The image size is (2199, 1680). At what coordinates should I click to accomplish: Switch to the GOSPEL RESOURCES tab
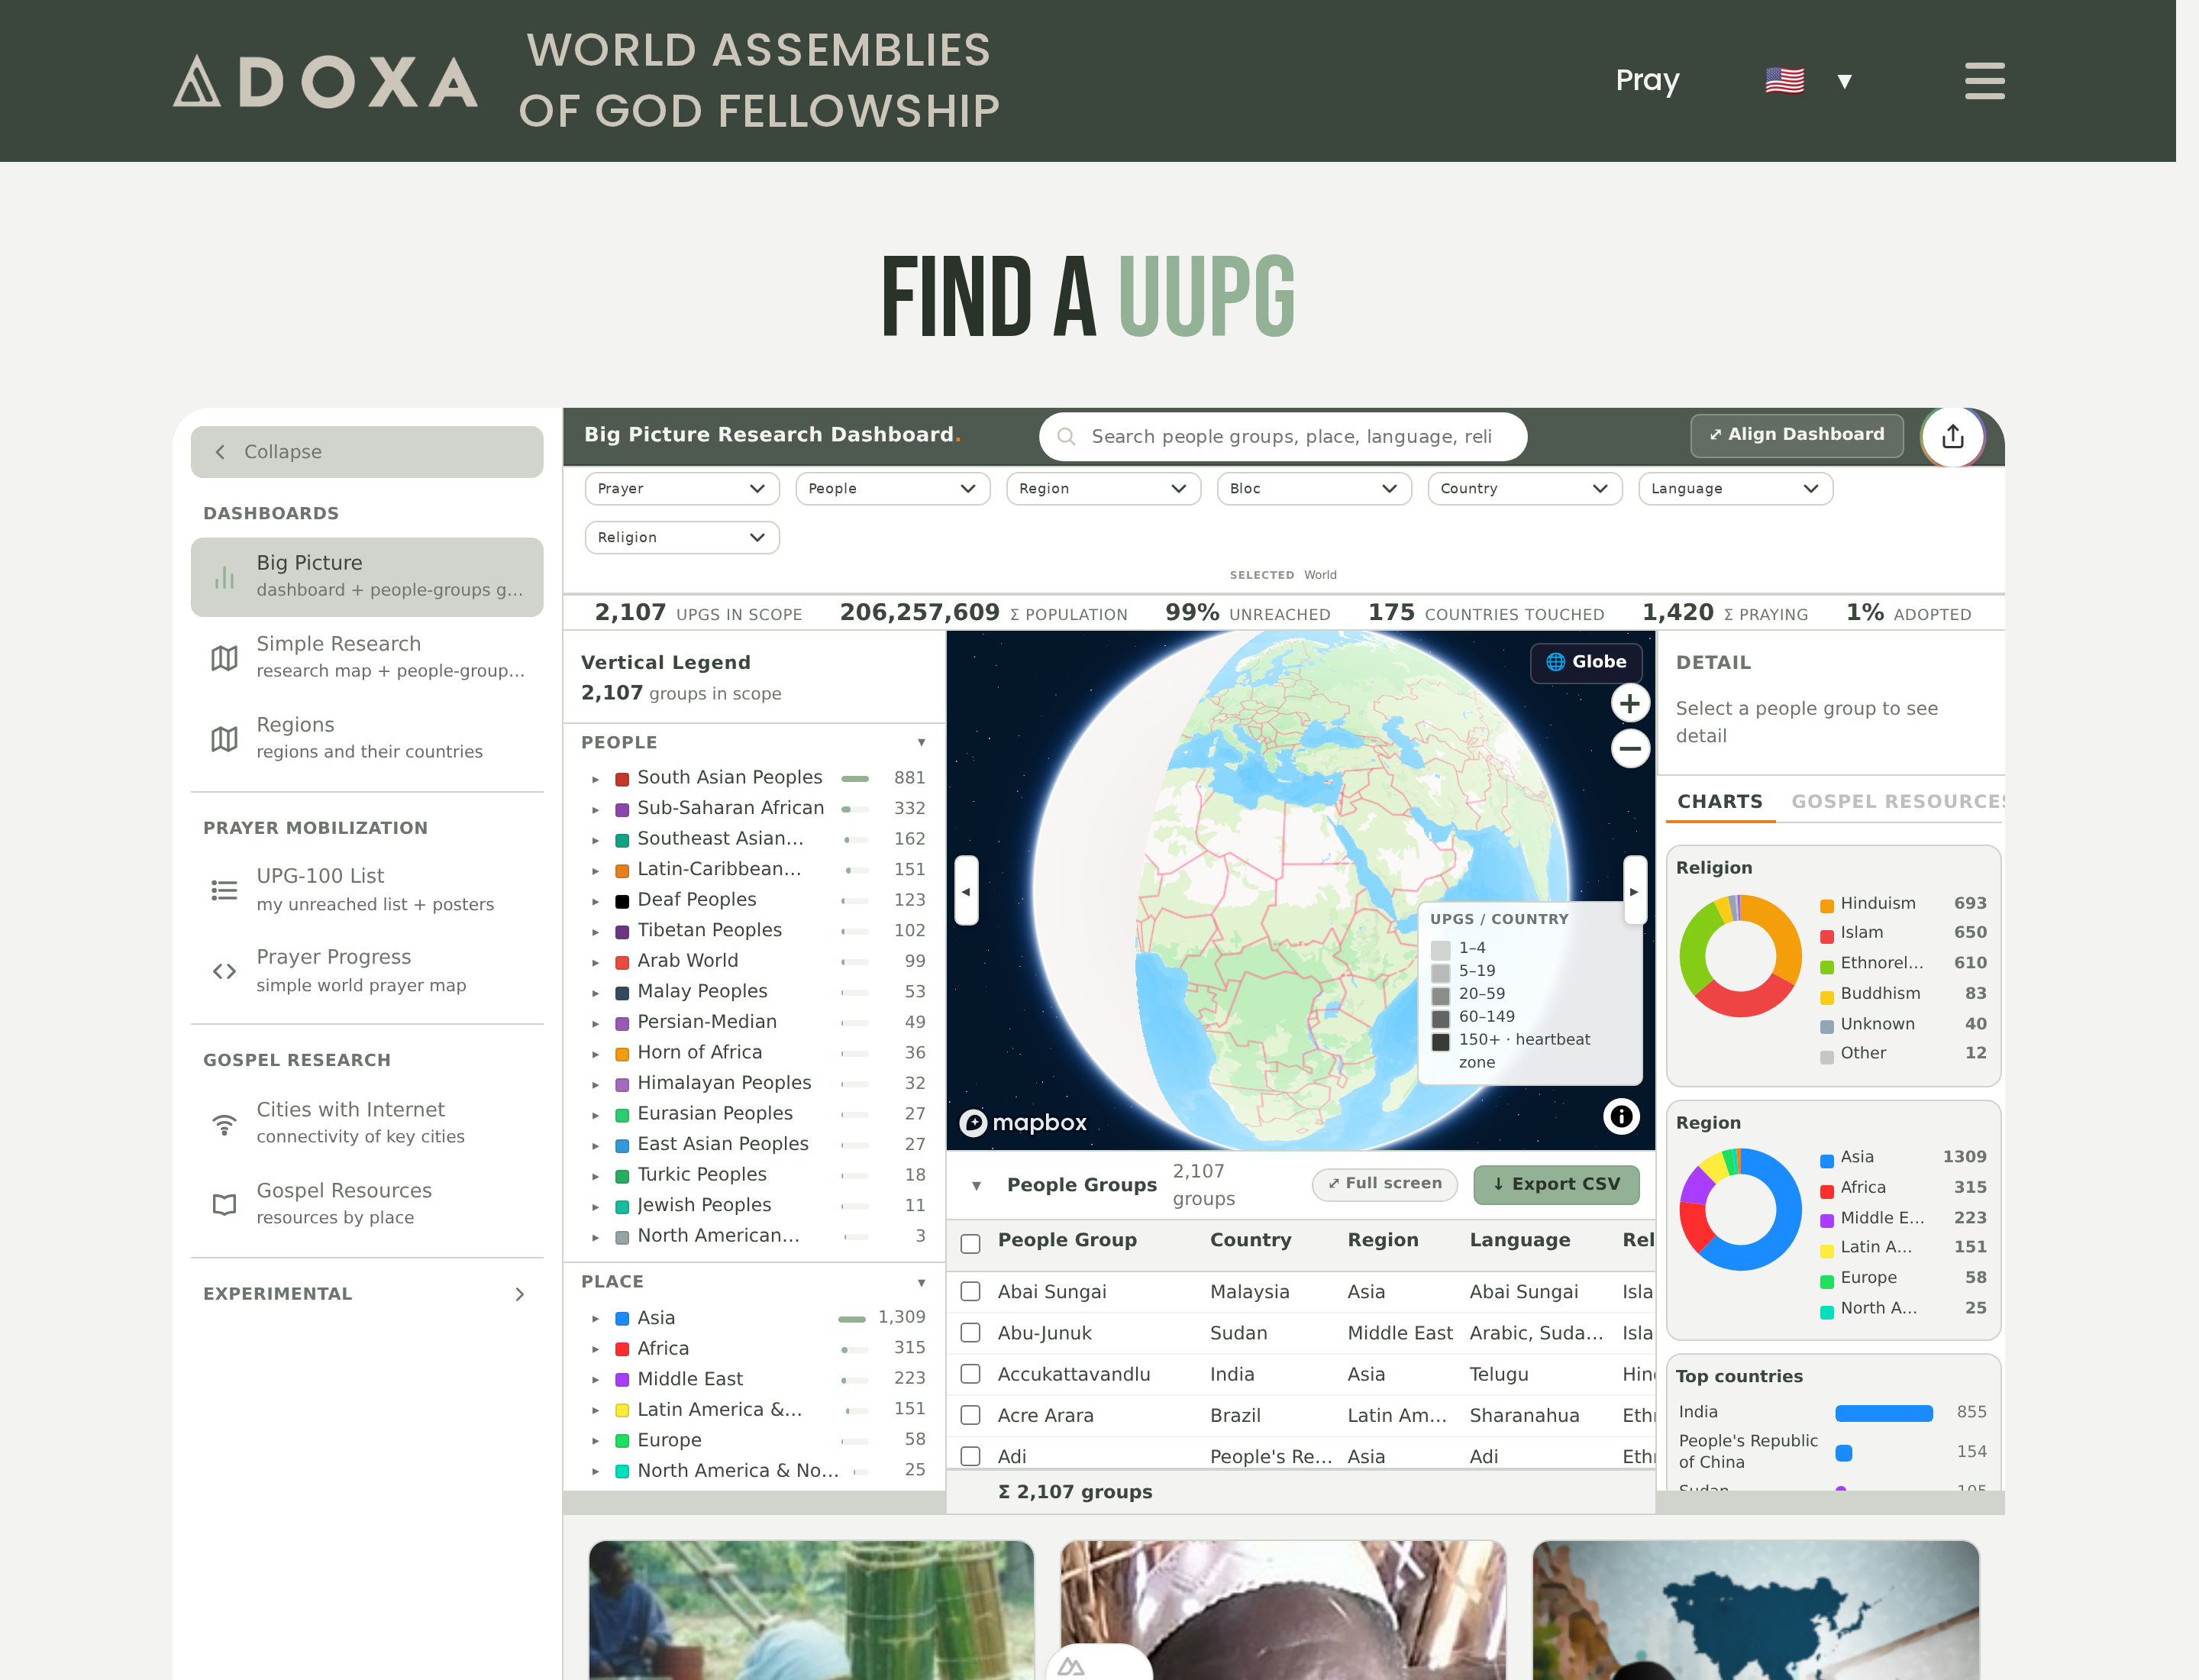pos(1897,801)
